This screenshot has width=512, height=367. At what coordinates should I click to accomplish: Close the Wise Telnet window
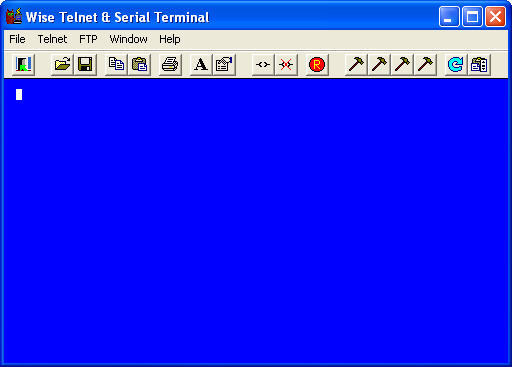(495, 16)
